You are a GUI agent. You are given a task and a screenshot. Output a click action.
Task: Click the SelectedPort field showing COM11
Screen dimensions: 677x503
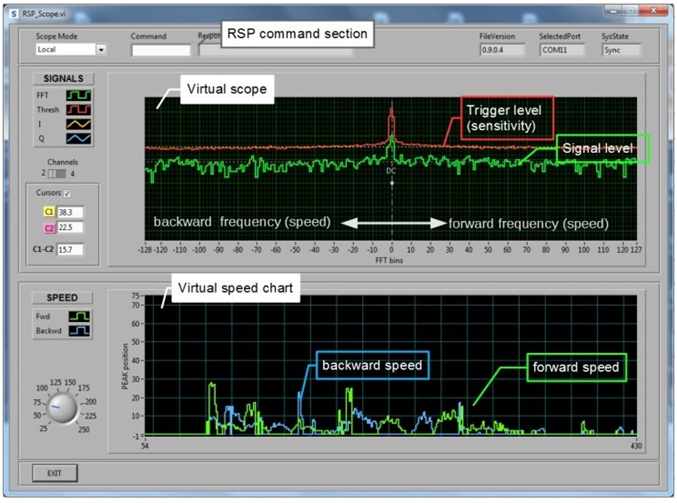(x=562, y=50)
